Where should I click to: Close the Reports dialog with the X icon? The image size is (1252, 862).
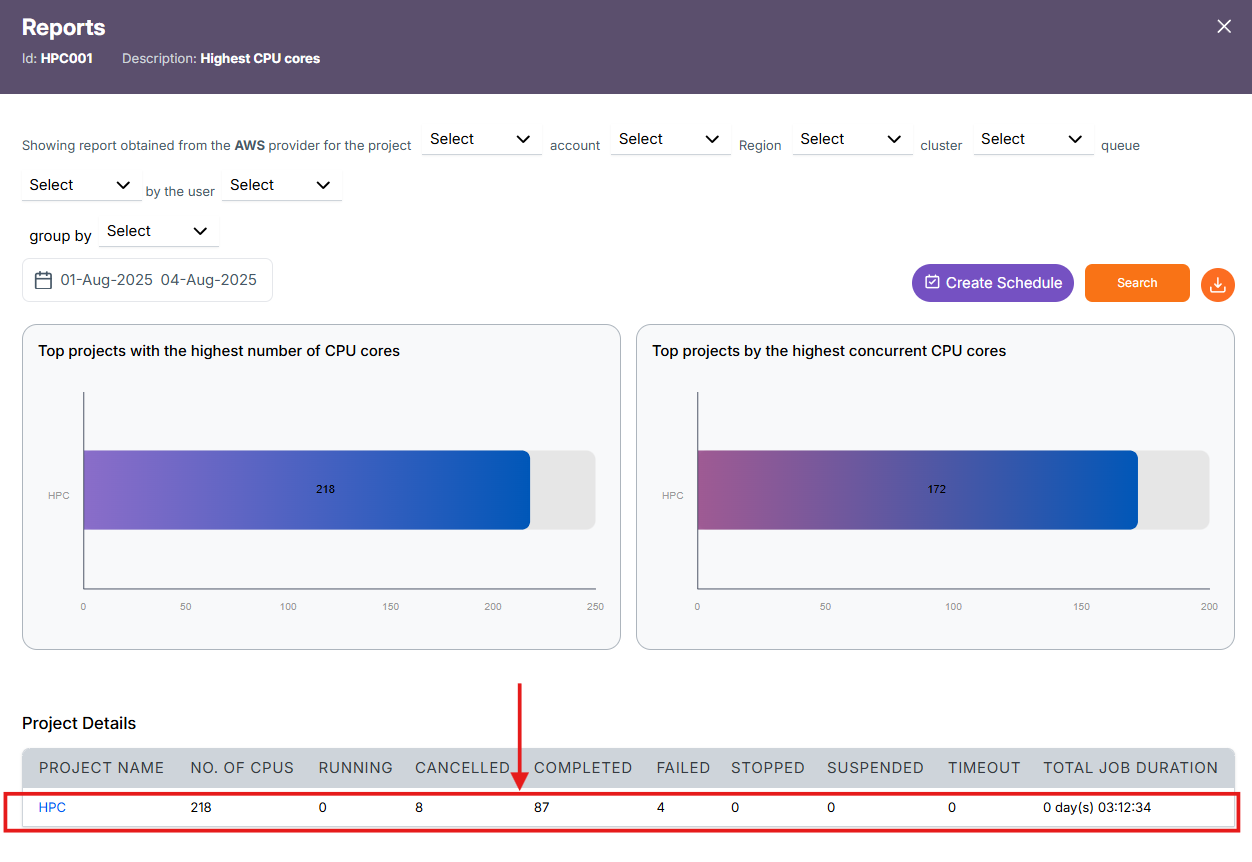point(1224,27)
